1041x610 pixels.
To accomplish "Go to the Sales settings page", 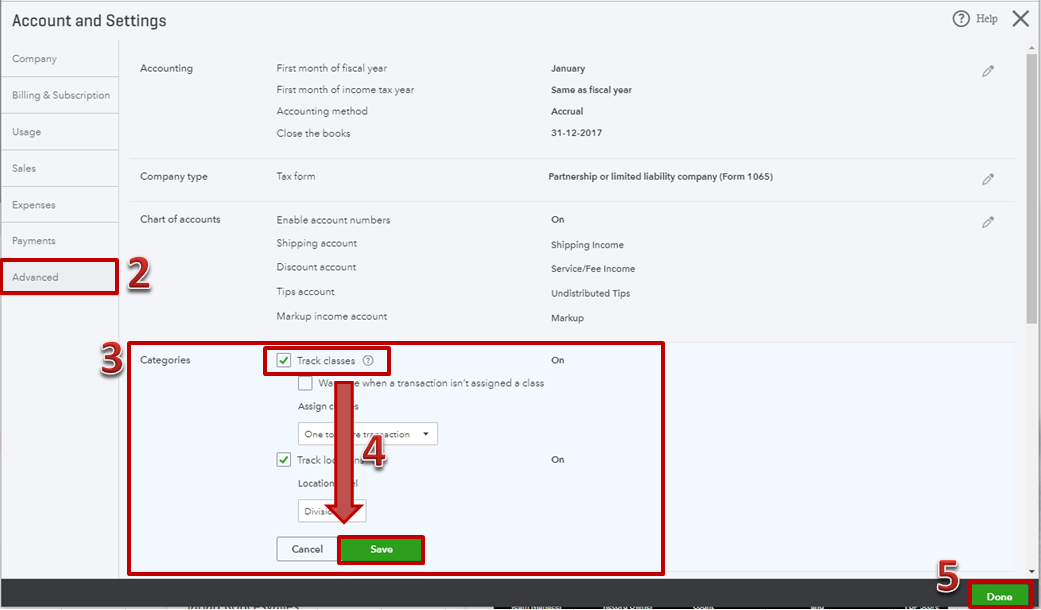I will 24,168.
